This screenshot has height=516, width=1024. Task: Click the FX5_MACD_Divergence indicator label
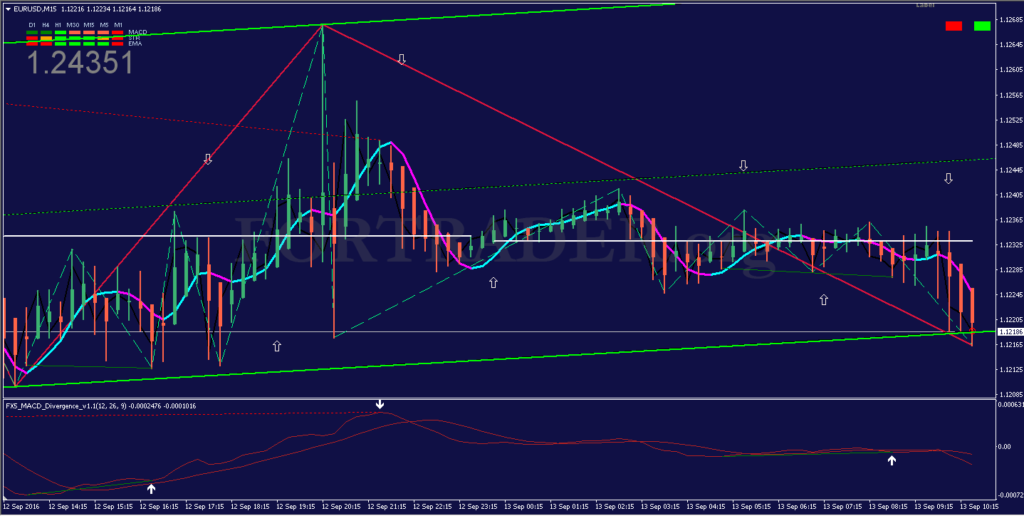click(101, 406)
